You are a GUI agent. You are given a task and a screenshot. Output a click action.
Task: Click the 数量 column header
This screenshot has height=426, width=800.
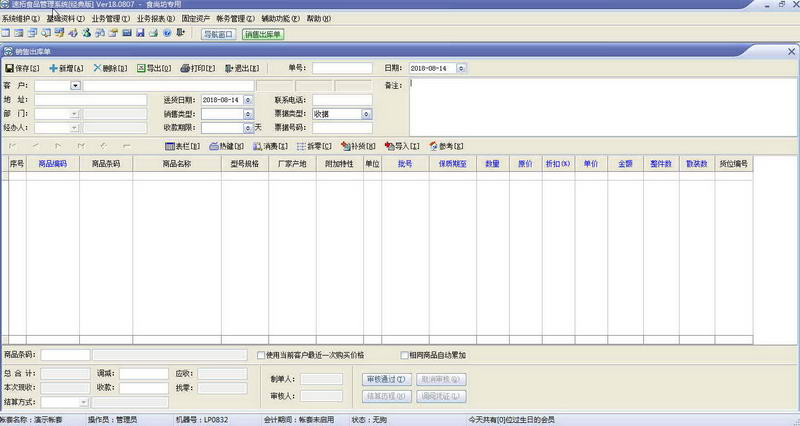pos(492,164)
